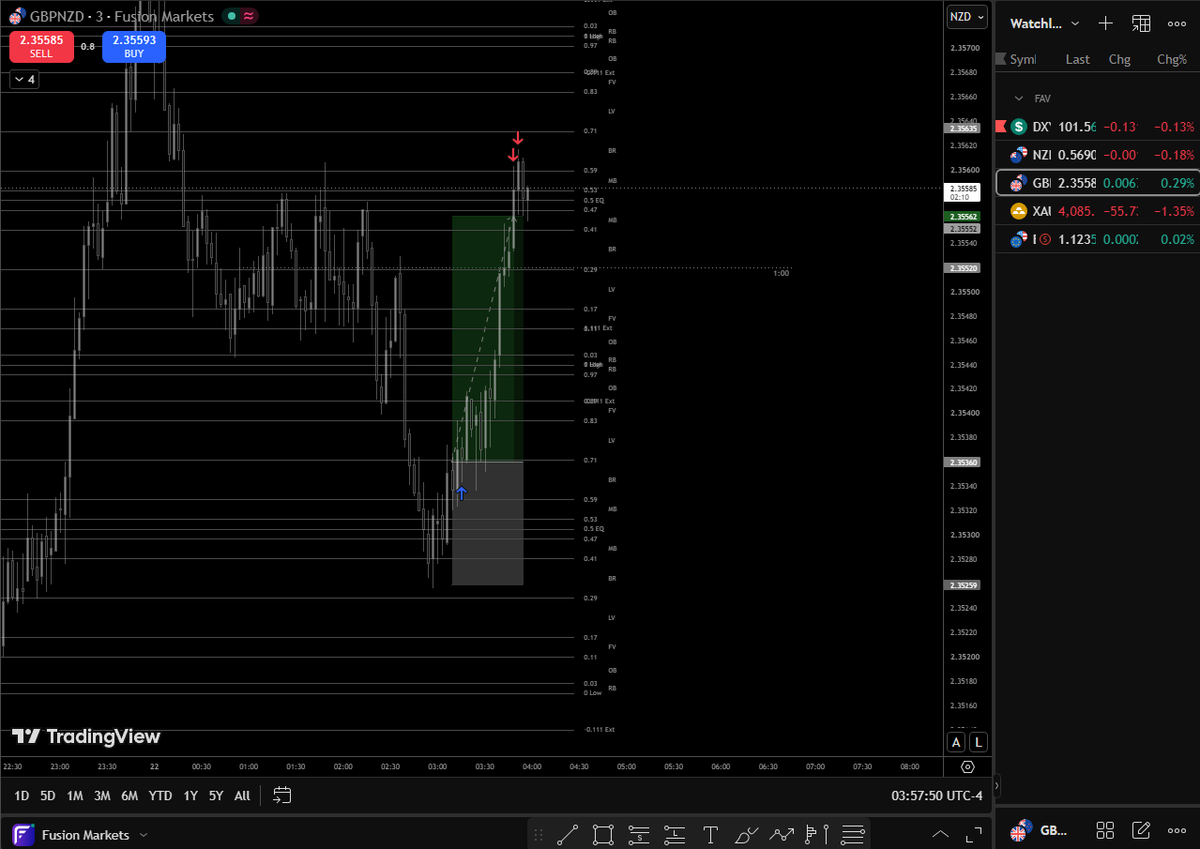Click the red SELL 2.35585 button
Screen dimensions: 1200x849
(41, 46)
